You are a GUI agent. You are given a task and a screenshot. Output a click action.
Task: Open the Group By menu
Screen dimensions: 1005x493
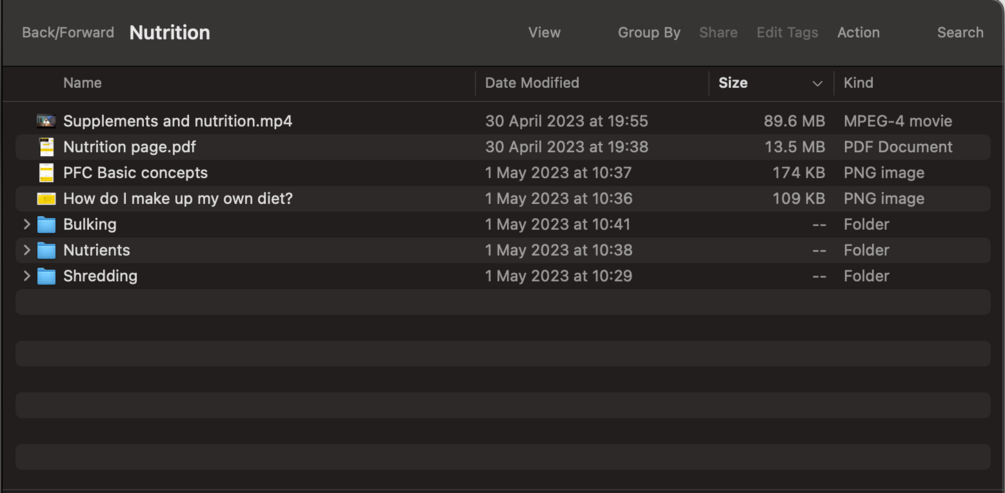(x=649, y=33)
